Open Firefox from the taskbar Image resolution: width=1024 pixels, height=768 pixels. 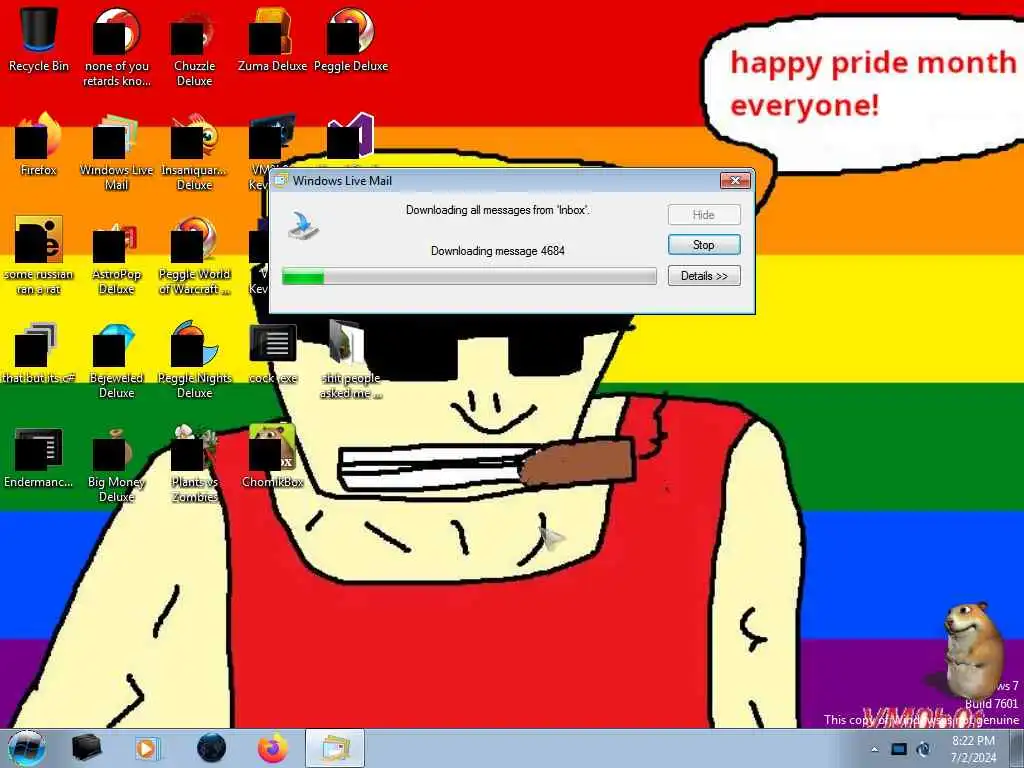click(272, 748)
